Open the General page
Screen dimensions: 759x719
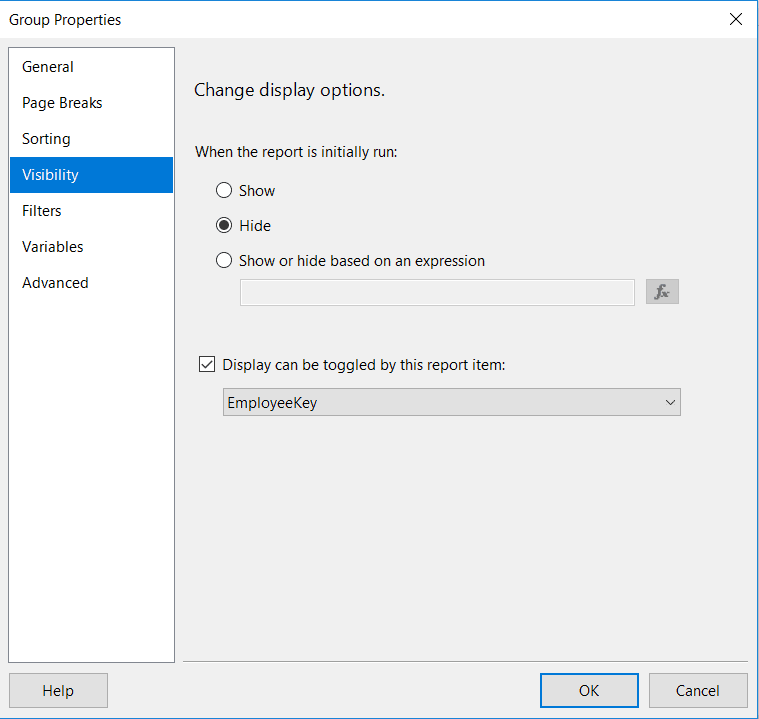point(48,67)
